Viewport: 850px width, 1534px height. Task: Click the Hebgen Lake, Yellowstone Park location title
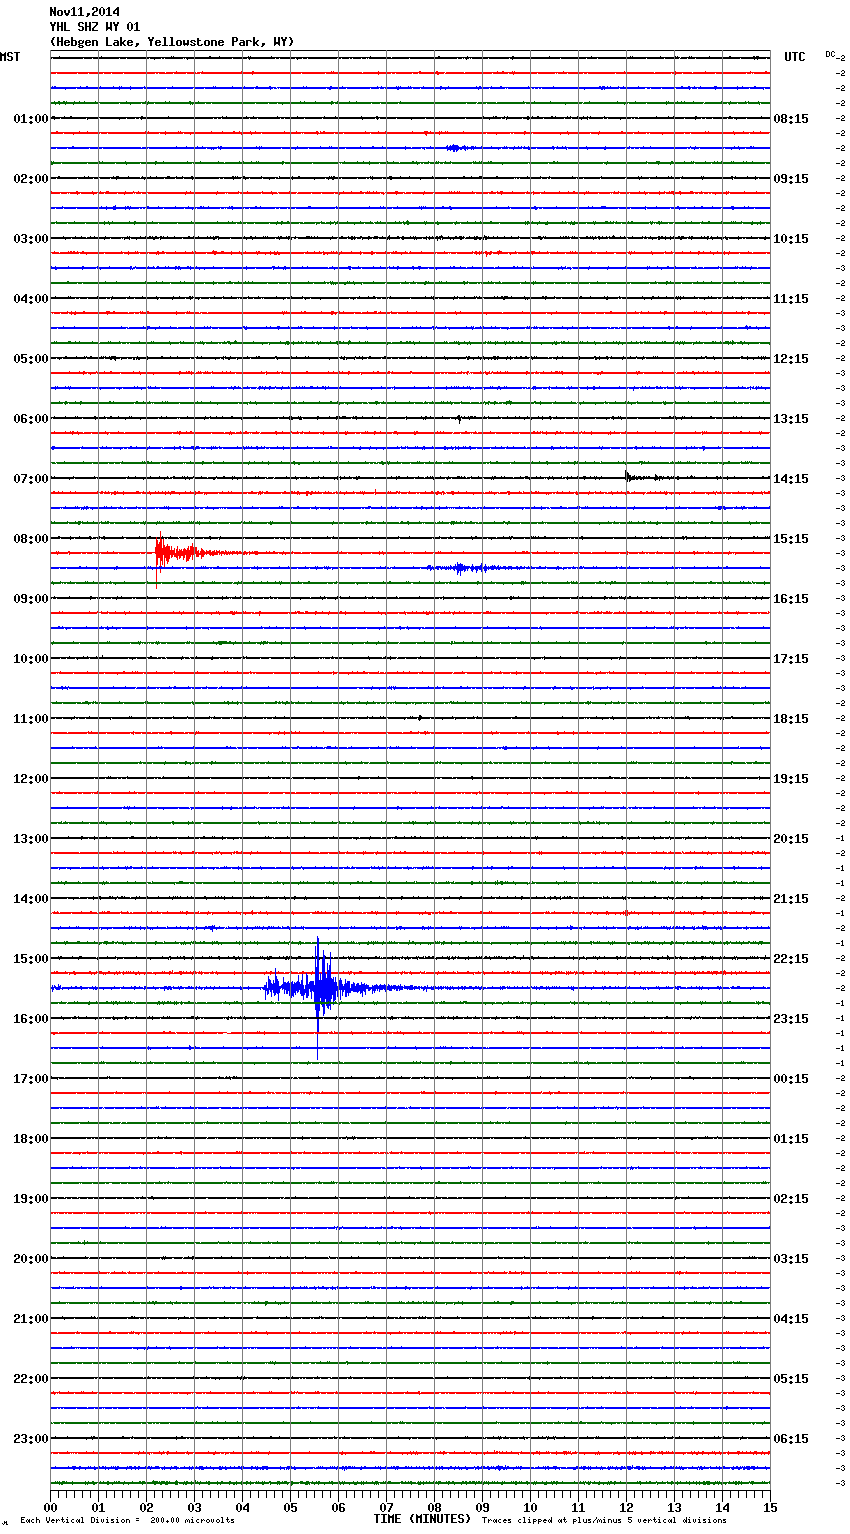pos(172,42)
